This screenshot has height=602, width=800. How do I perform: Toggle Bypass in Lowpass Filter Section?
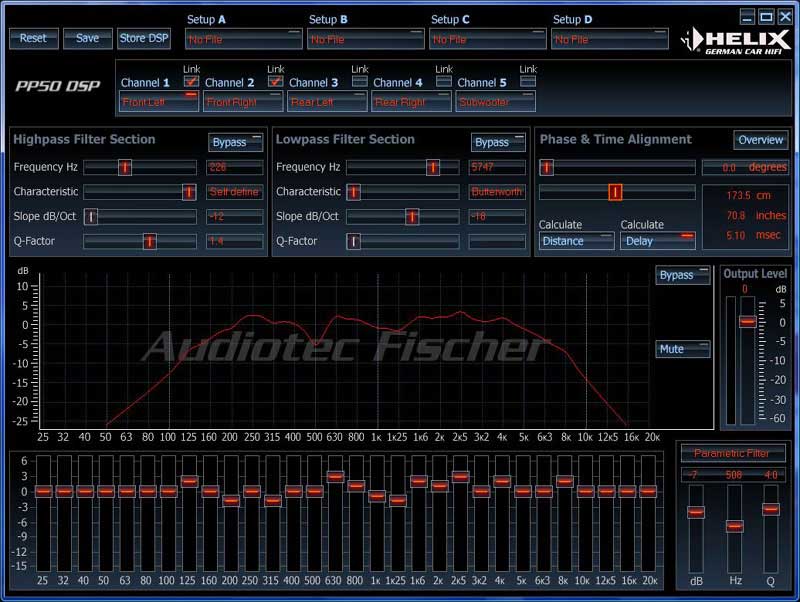[498, 142]
